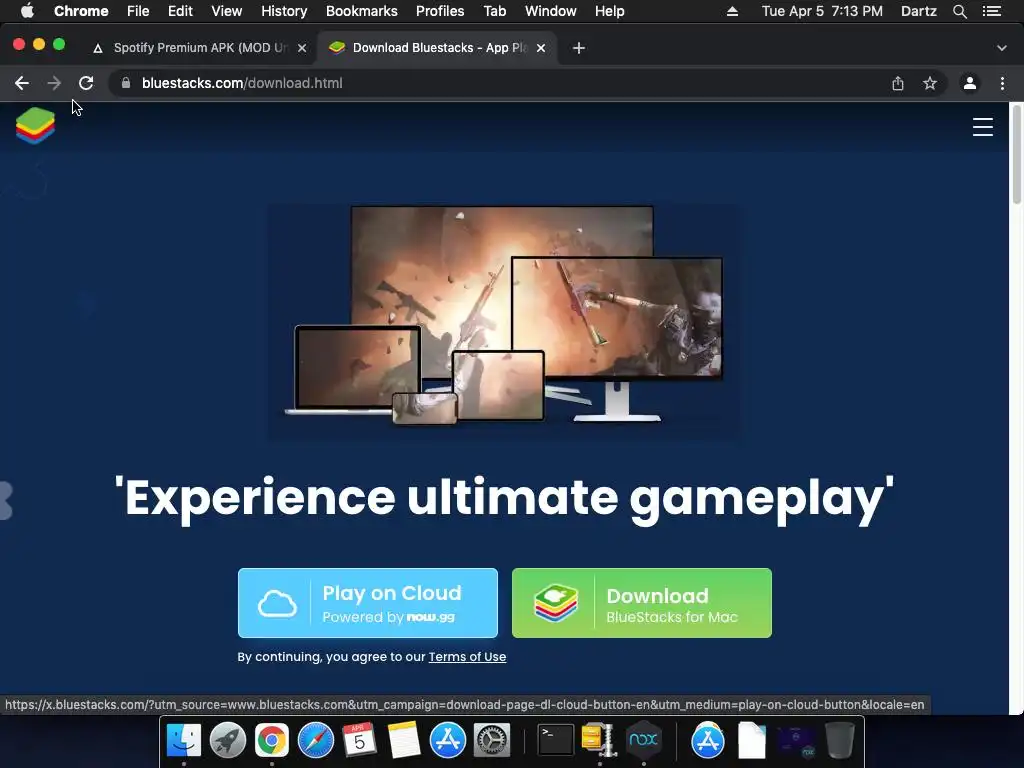The width and height of the screenshot is (1024, 768).
Task: Open the History menu
Action: point(284,11)
